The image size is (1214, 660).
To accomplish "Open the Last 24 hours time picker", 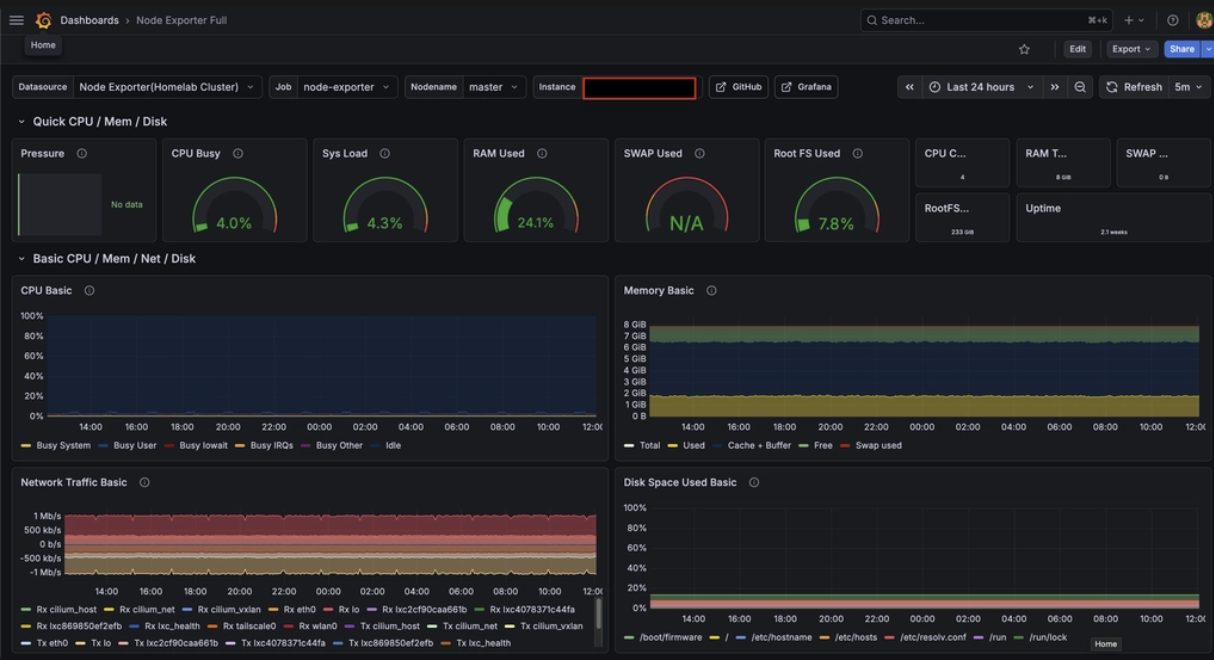I will tap(982, 87).
